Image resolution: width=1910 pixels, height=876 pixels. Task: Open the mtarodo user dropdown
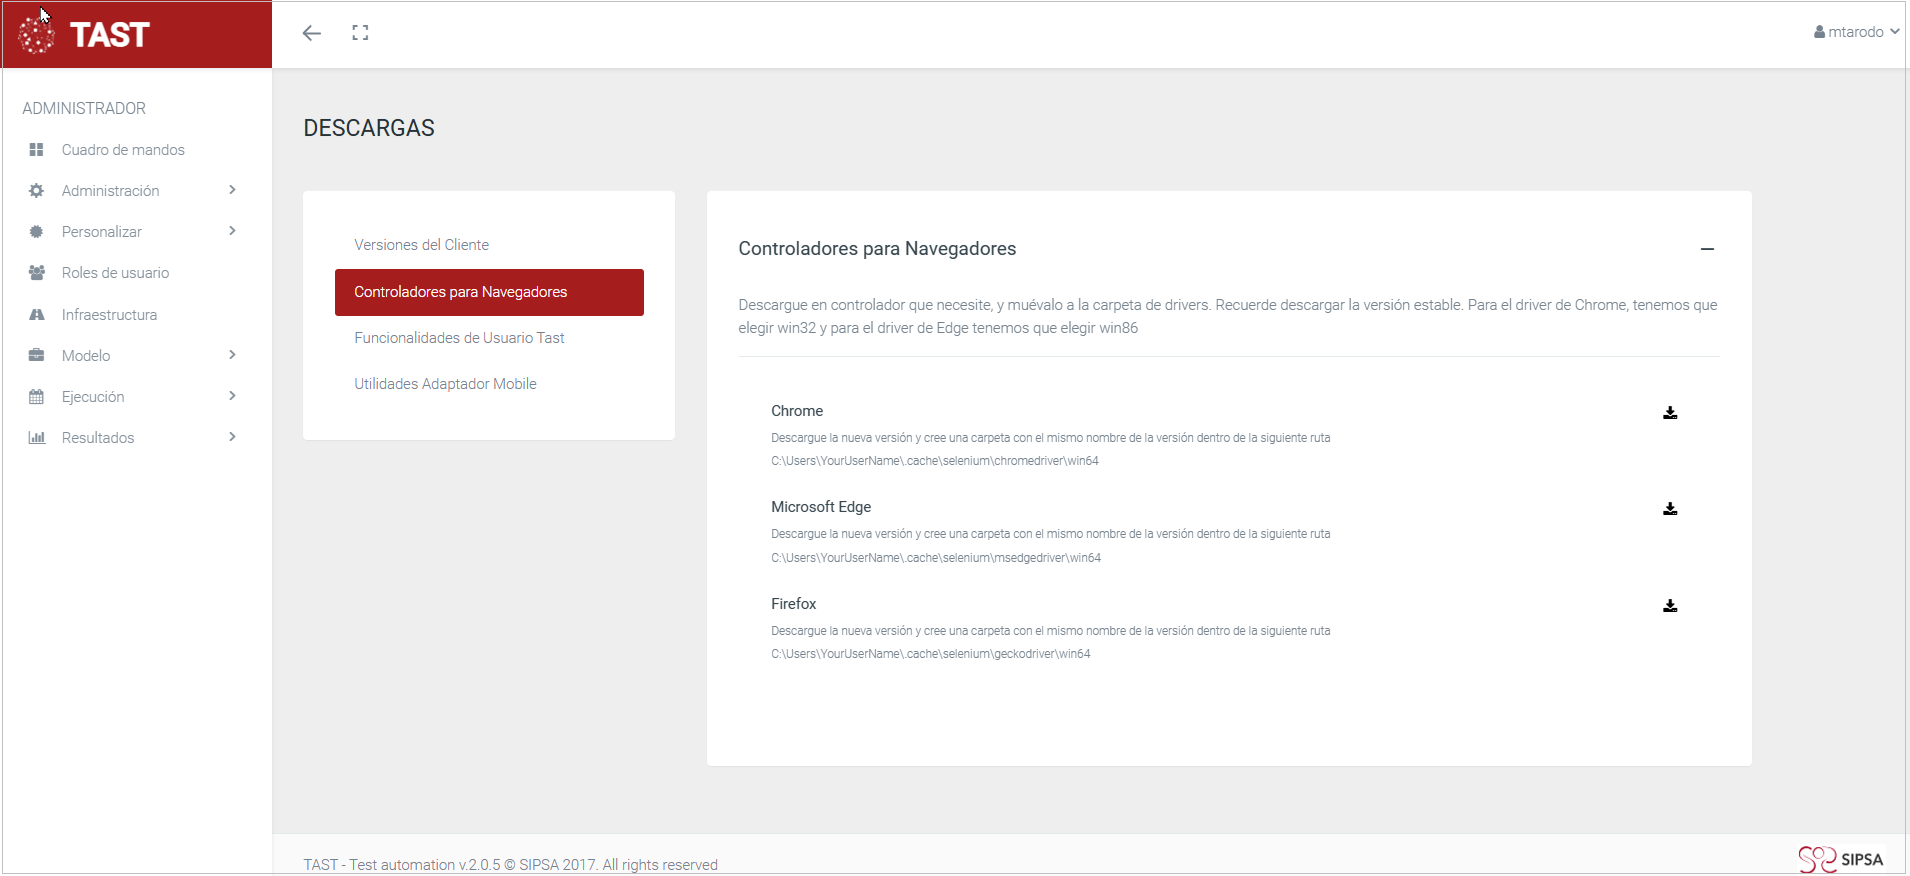[x=1856, y=32]
